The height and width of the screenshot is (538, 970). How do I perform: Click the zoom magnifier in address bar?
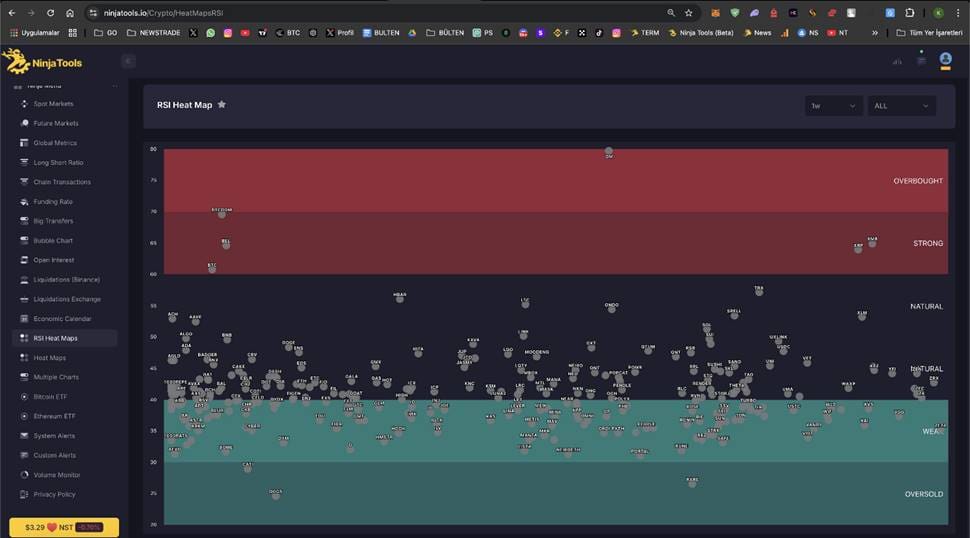[x=671, y=12]
